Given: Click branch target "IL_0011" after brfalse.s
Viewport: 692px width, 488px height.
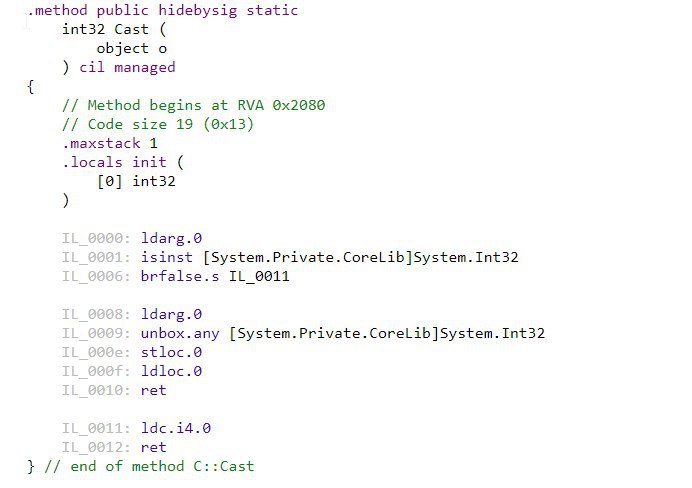Looking at the screenshot, I should point(259,277).
